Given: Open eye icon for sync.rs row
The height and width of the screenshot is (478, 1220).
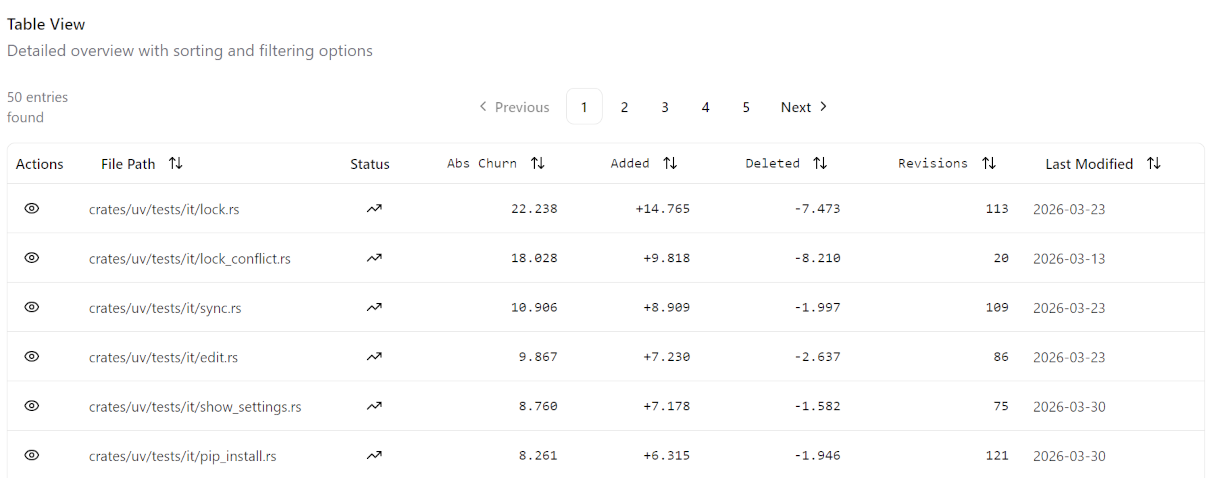Looking at the screenshot, I should tap(31, 307).
